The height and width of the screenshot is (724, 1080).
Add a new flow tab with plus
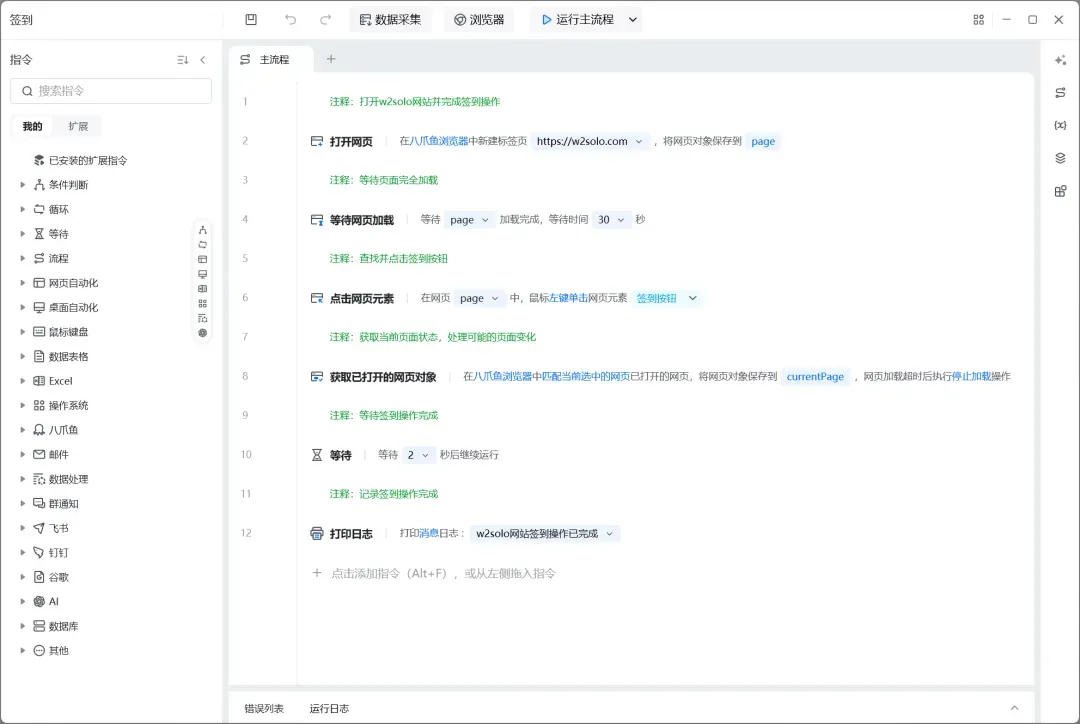[331, 59]
